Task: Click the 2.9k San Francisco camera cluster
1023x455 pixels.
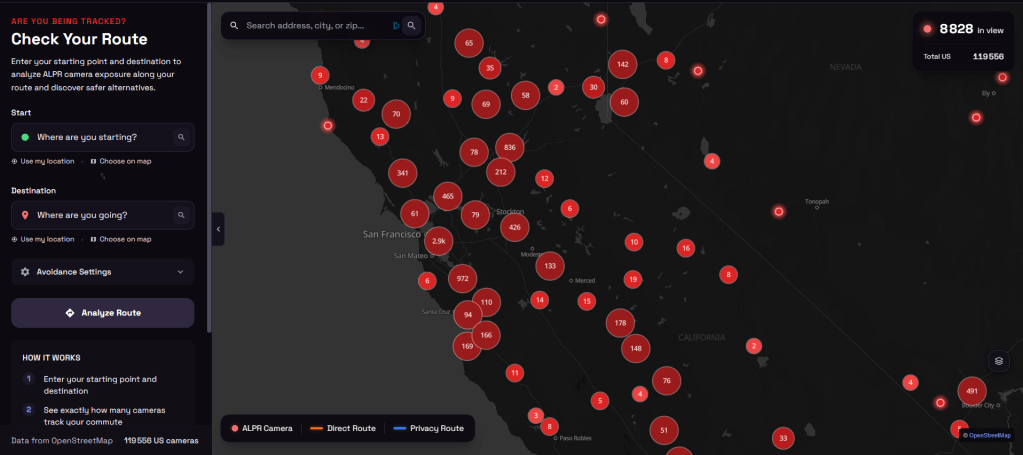Action: (438, 241)
